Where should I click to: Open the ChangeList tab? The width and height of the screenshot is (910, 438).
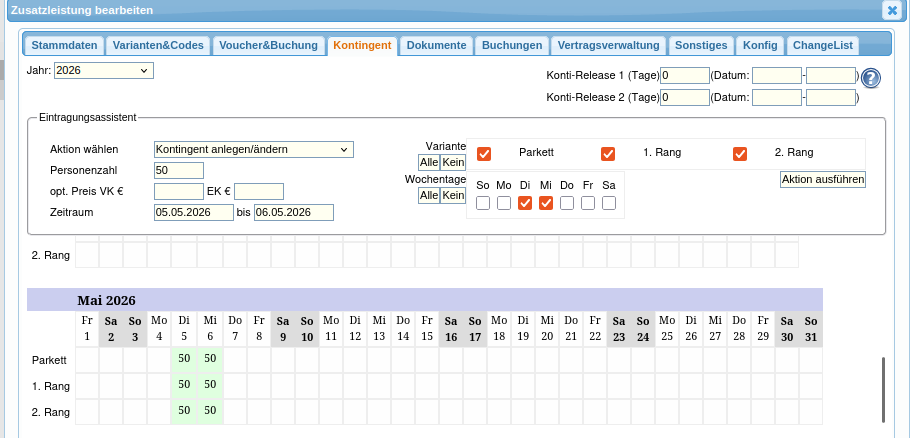[822, 46]
